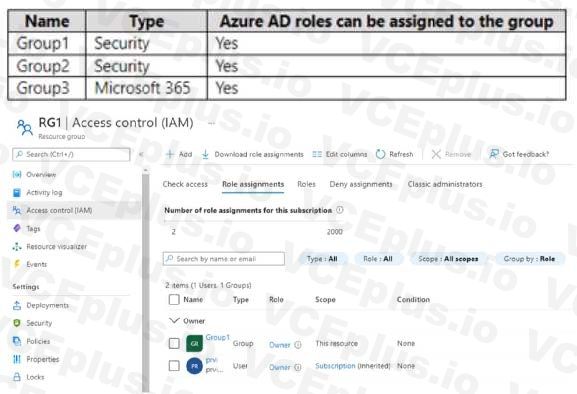Click the role assignments usage bar

[x=254, y=221]
